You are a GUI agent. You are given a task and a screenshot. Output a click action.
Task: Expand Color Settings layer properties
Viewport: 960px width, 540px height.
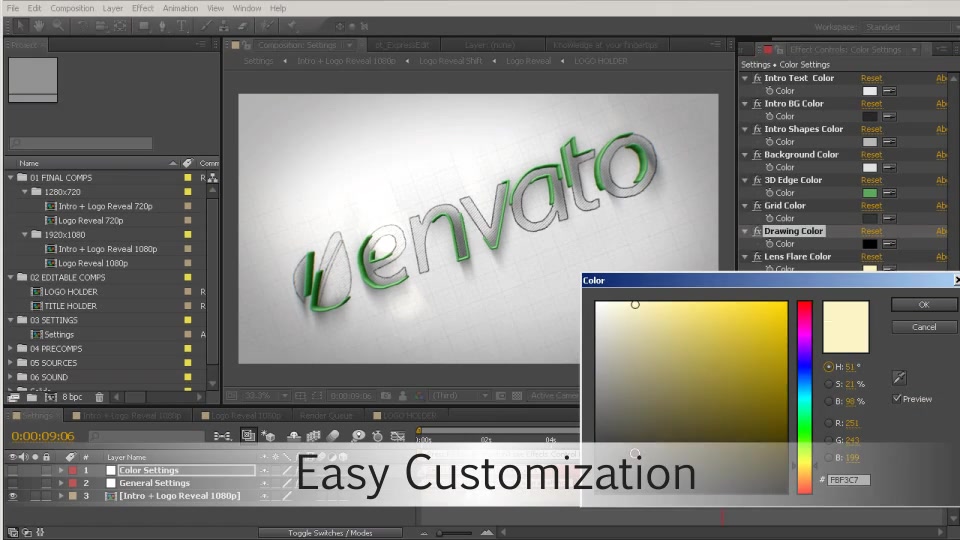point(61,470)
